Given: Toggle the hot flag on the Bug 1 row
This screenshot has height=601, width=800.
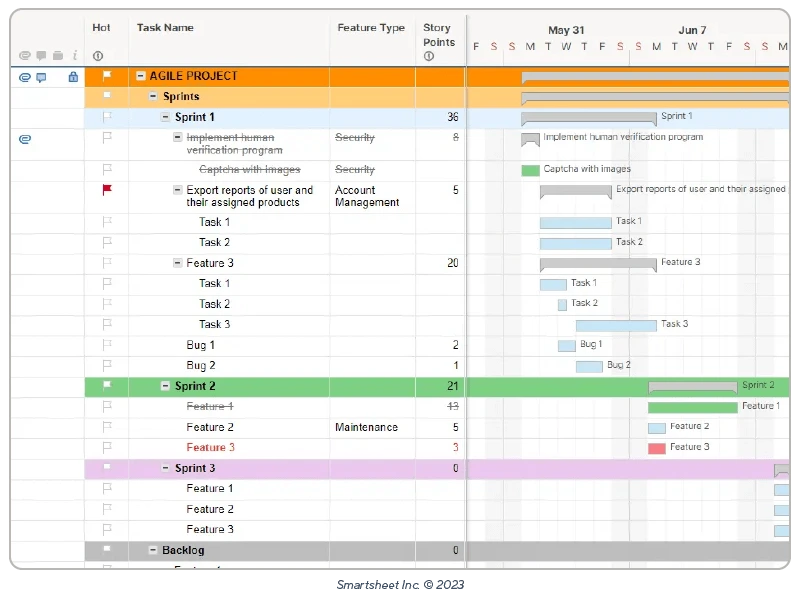Looking at the screenshot, I should [105, 345].
